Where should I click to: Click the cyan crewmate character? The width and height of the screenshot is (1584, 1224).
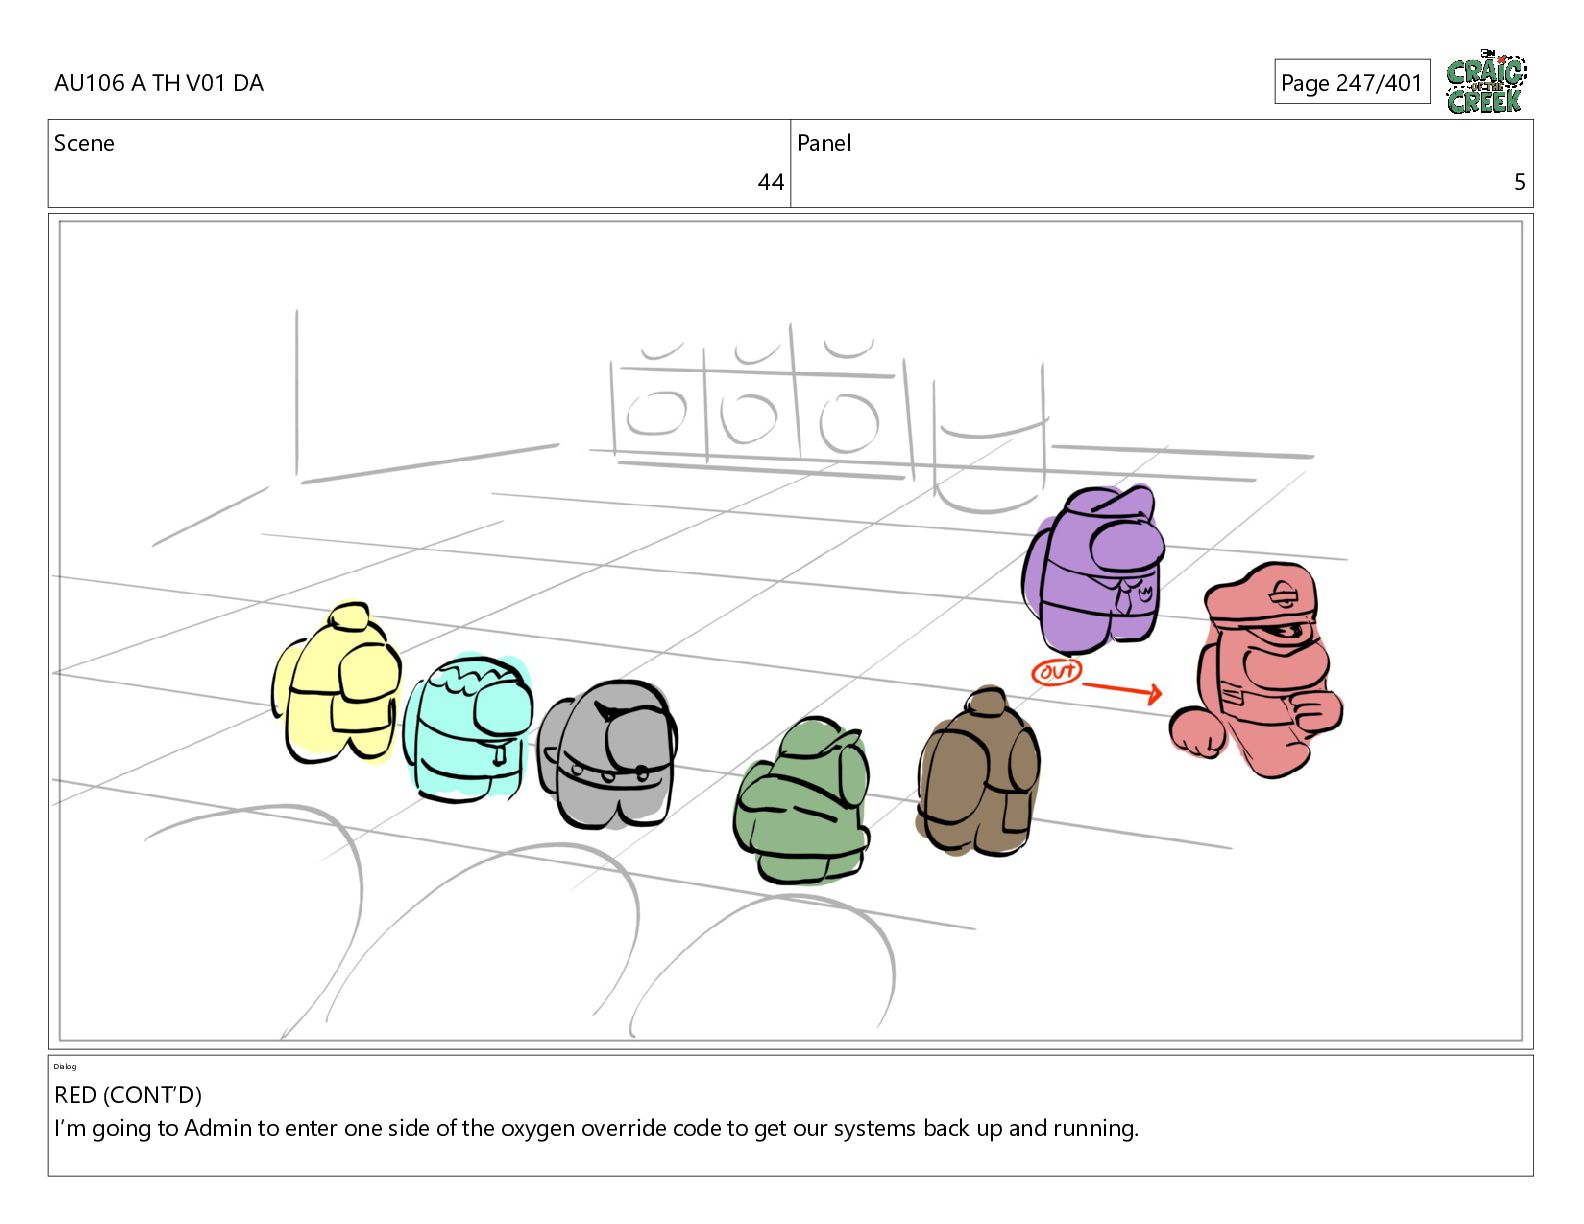pyautogui.click(x=467, y=727)
